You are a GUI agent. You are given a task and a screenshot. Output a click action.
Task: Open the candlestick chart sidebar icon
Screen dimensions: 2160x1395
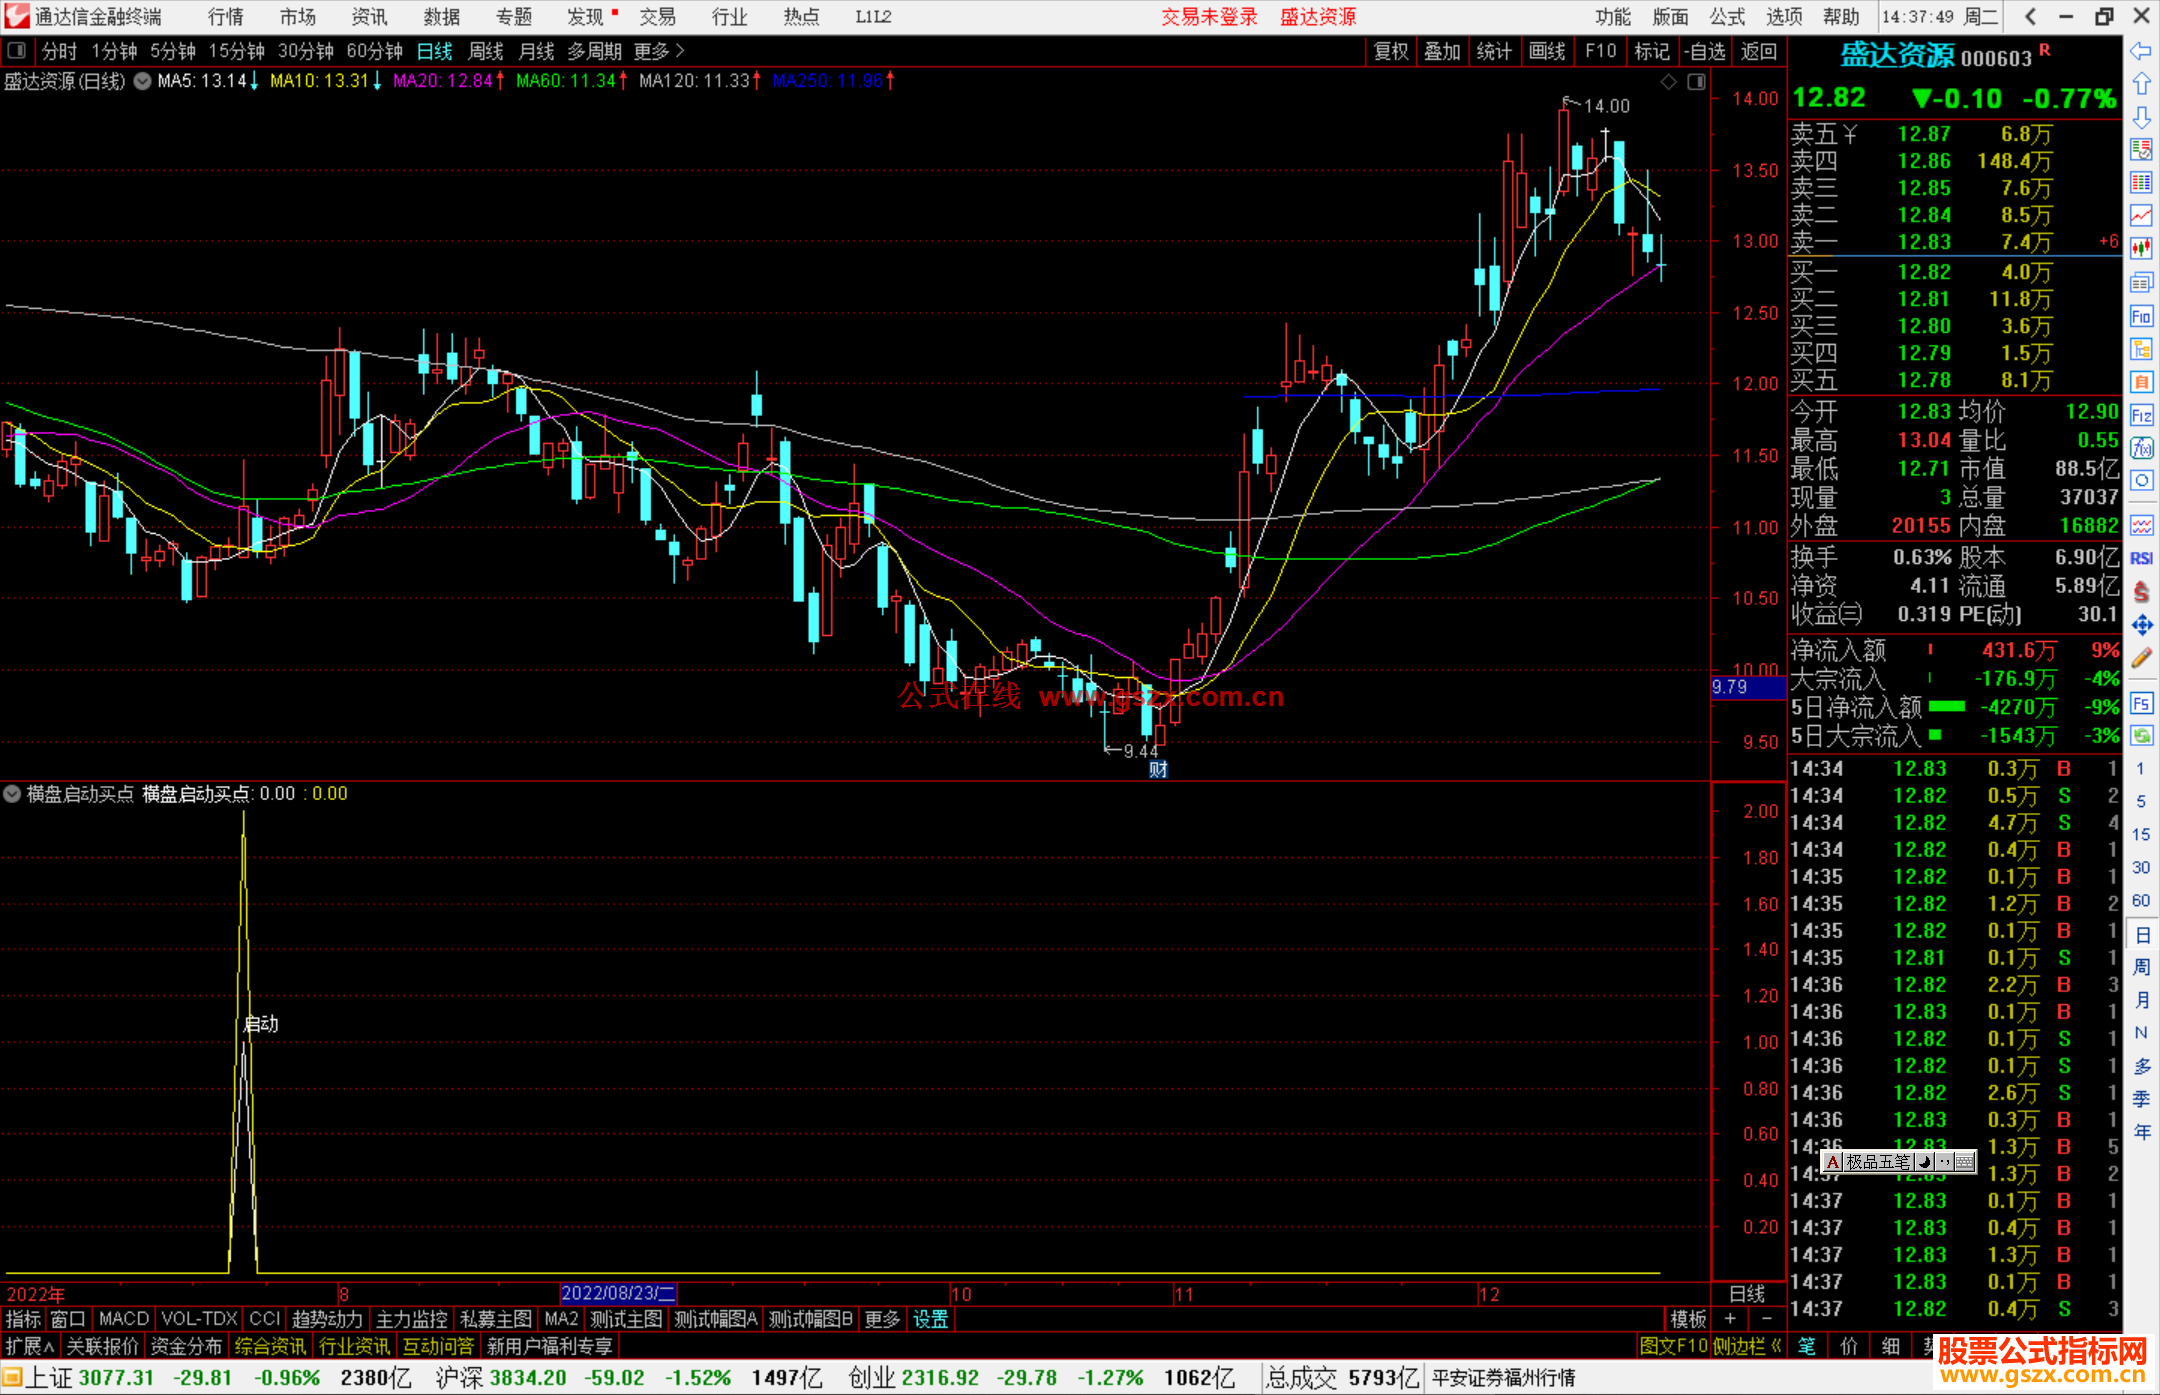point(2141,249)
